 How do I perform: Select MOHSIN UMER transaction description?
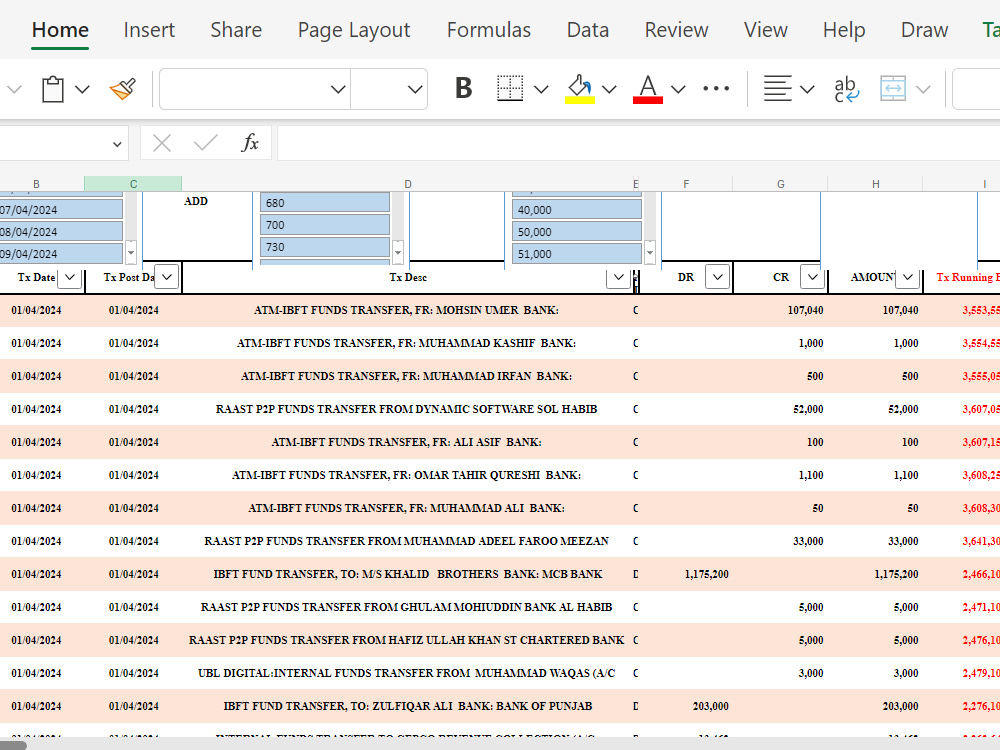pos(406,311)
